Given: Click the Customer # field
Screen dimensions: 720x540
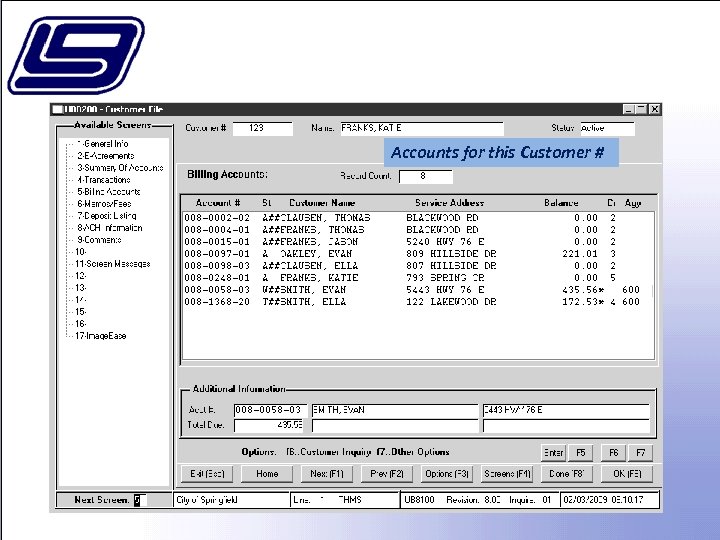Looking at the screenshot, I should pyautogui.click(x=262, y=128).
